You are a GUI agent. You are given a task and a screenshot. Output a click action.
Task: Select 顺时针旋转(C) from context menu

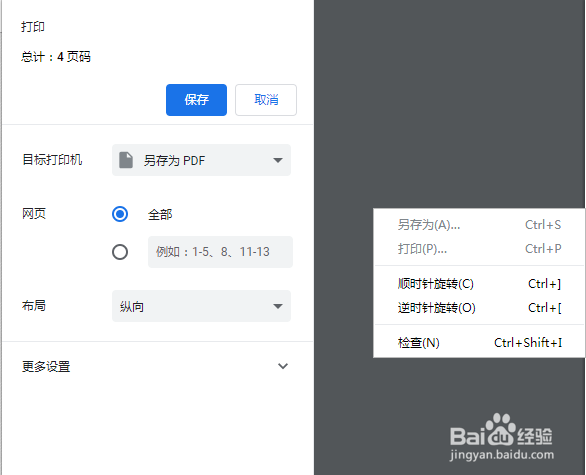(479, 284)
